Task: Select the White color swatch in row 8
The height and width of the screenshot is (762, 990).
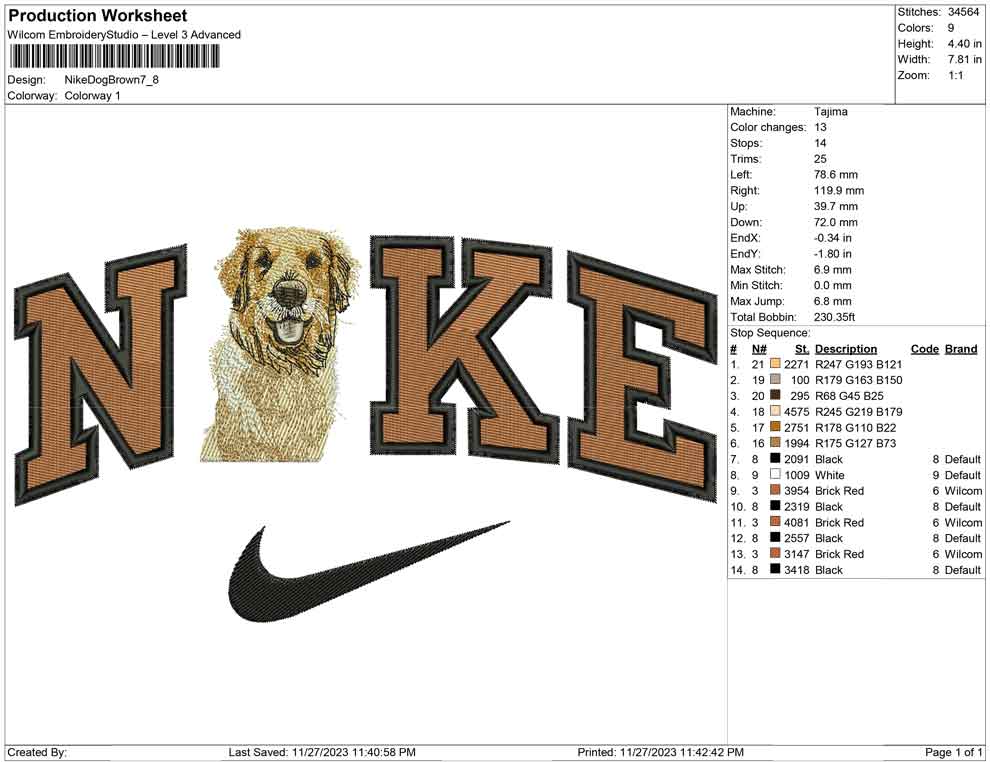Action: [774, 475]
